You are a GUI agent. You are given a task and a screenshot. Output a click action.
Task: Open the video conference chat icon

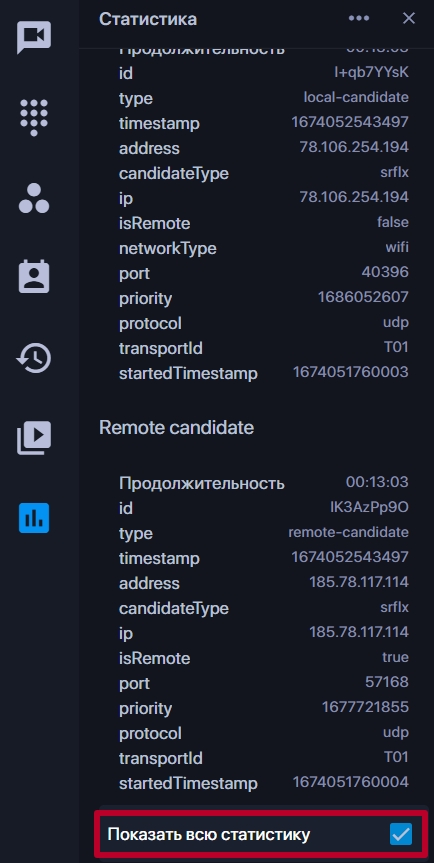(x=34, y=37)
